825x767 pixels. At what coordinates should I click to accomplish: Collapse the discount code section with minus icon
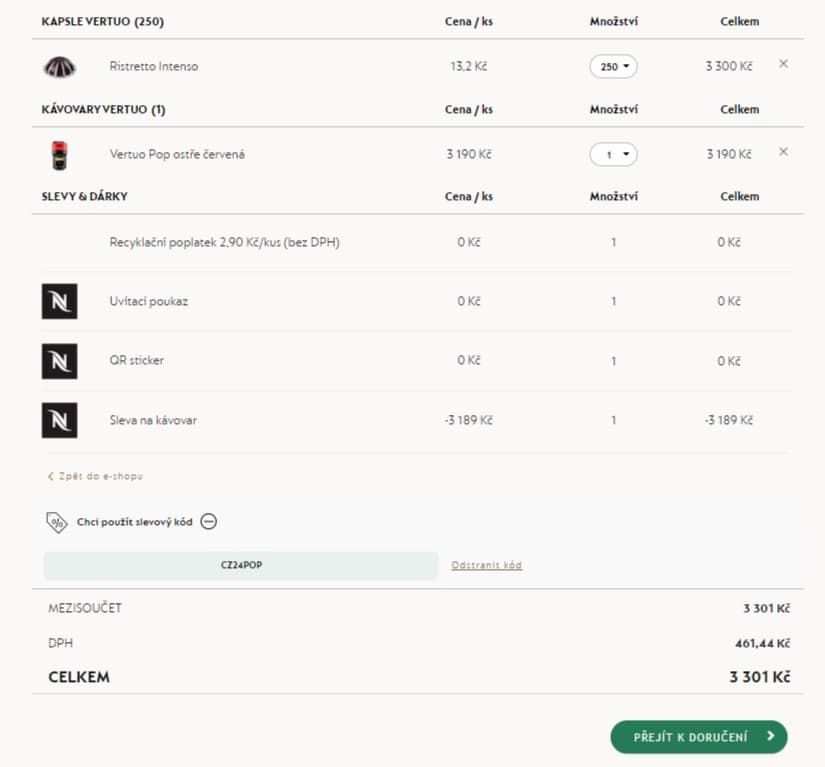tap(209, 522)
